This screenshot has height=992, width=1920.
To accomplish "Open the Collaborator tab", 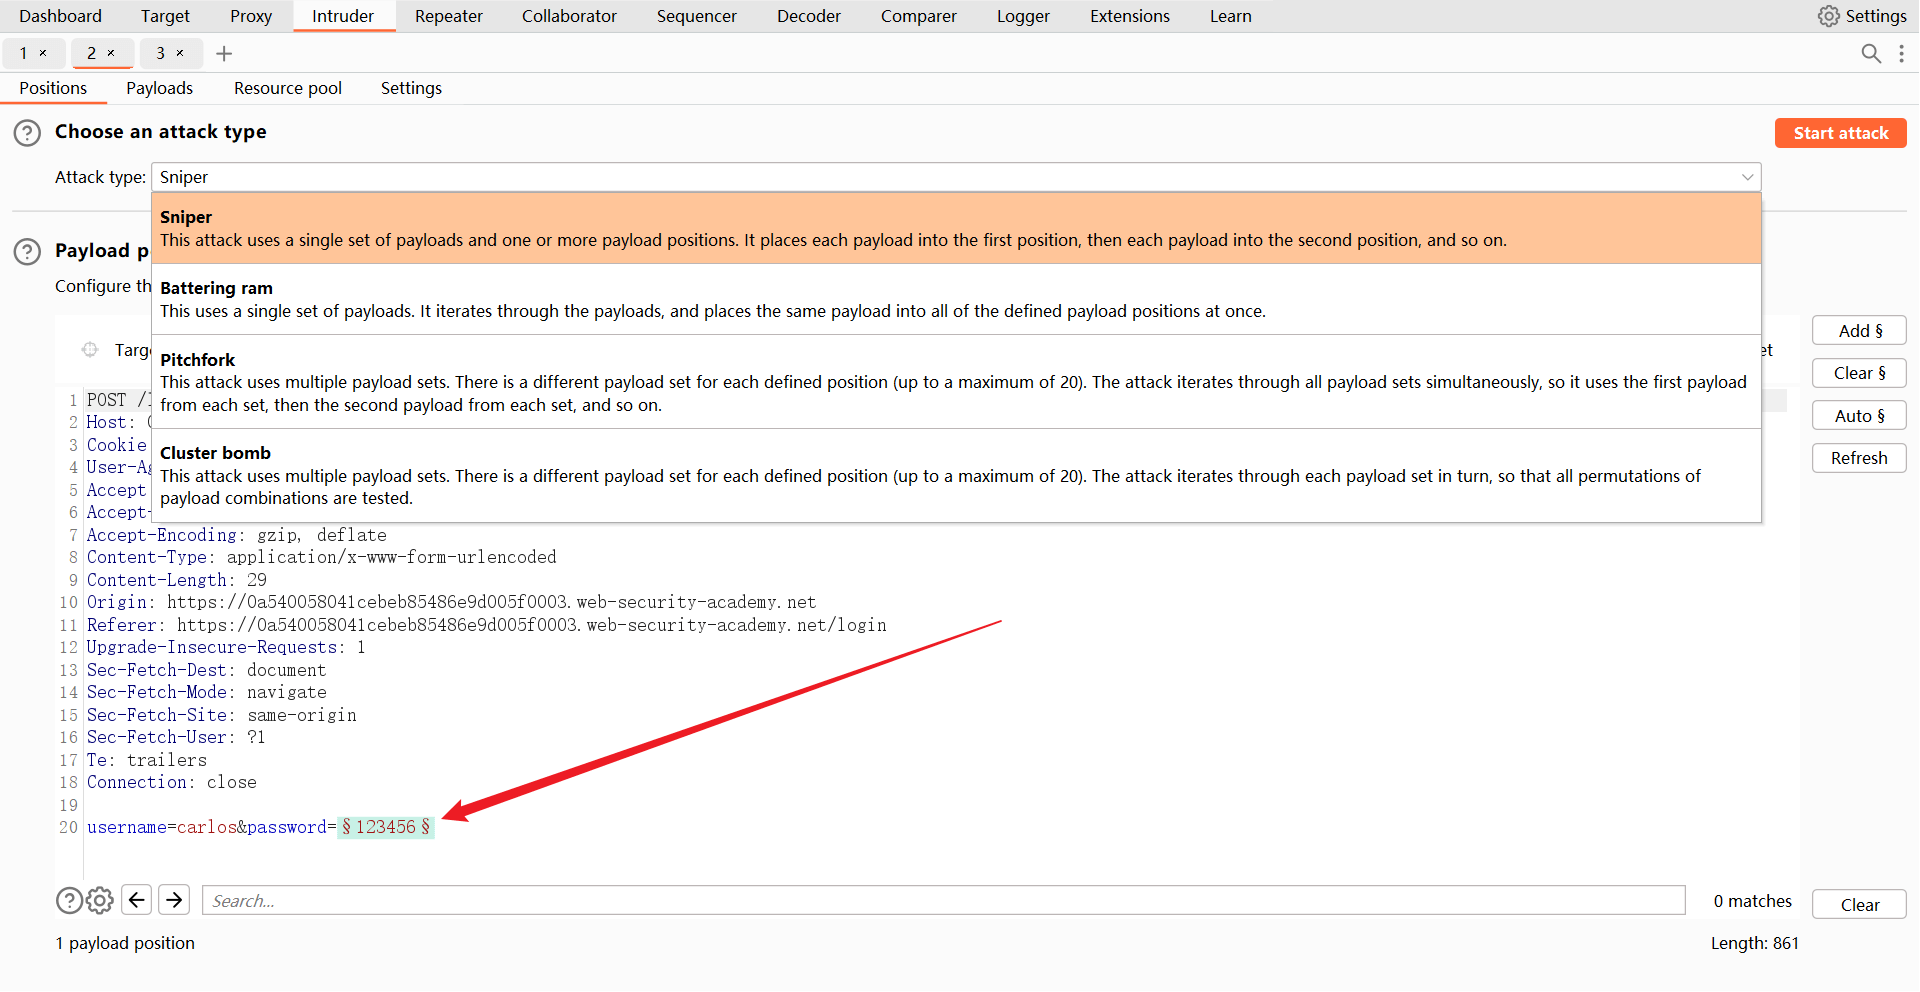I will coord(569,16).
